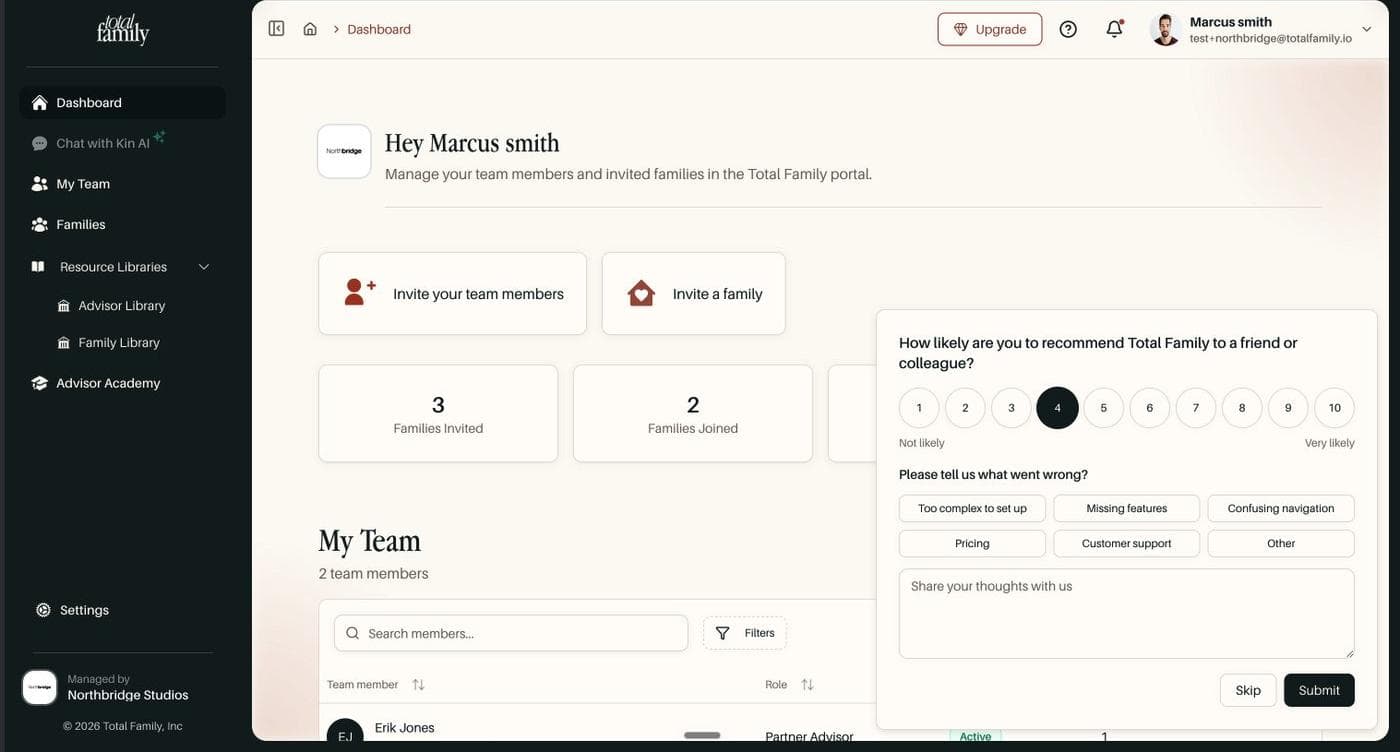The image size is (1400, 752).
Task: Click Marcus smith profile avatar
Action: tap(1165, 29)
